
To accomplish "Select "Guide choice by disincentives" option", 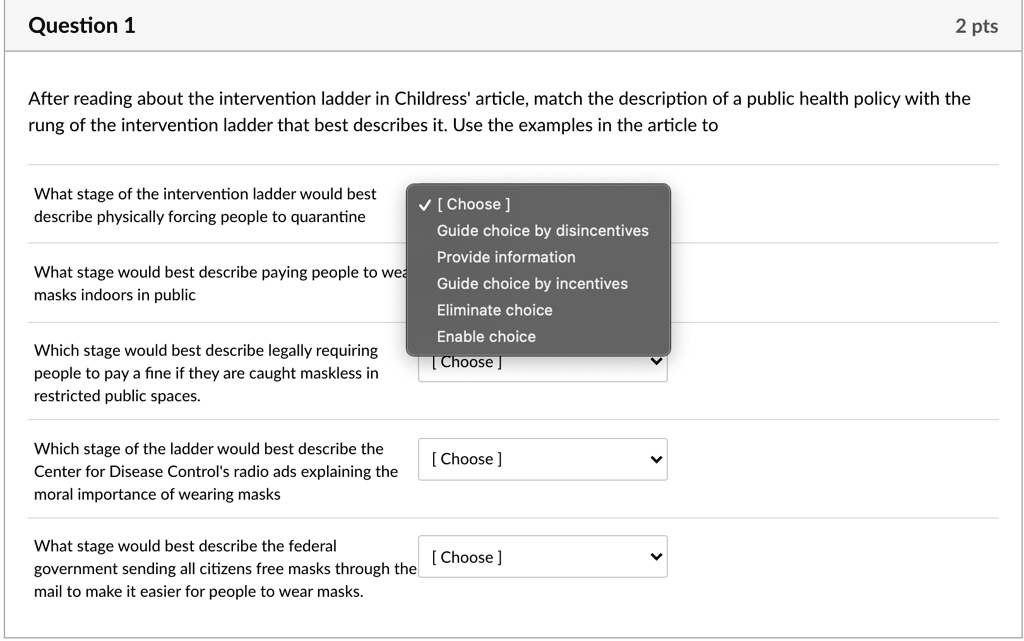I will (x=542, y=231).
